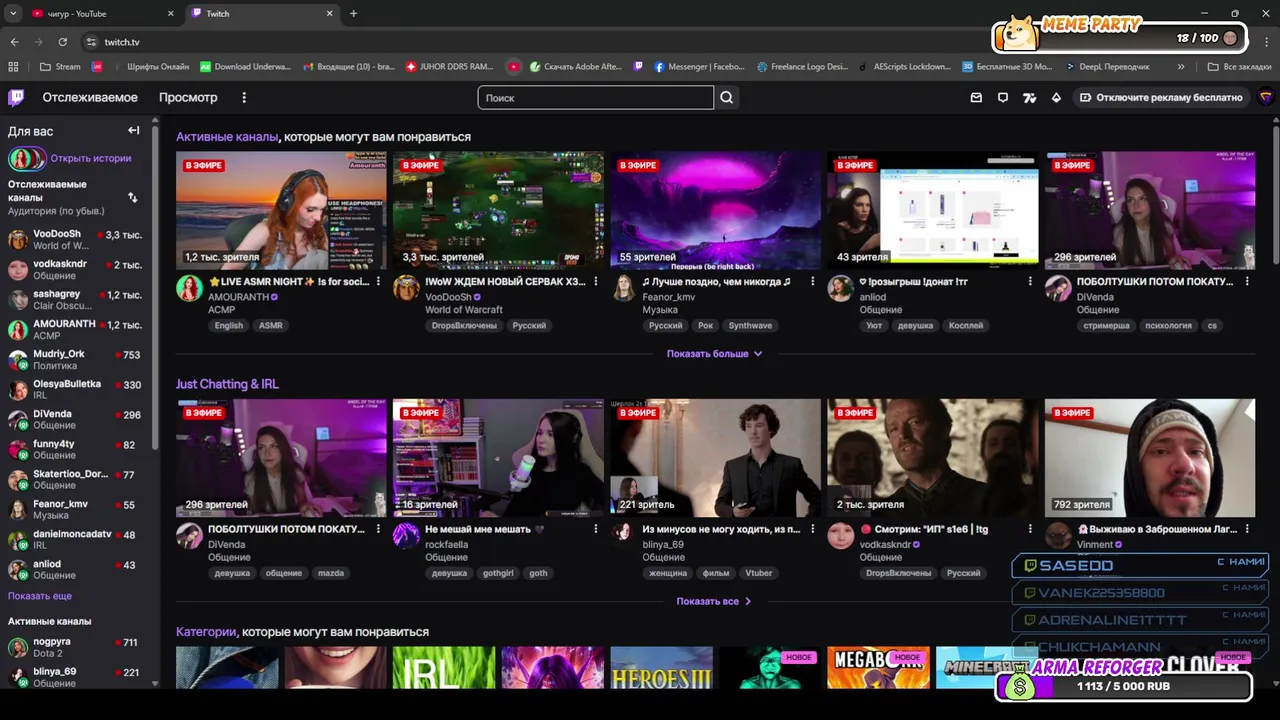Expand followed list with 'Показать еще'
This screenshot has width=1280, height=720.
click(40, 596)
